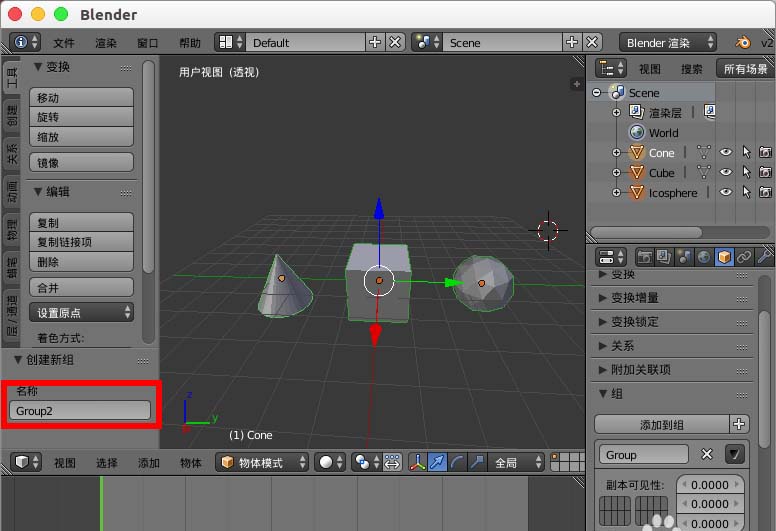Switch to Render Layers properties tab

(x=664, y=257)
